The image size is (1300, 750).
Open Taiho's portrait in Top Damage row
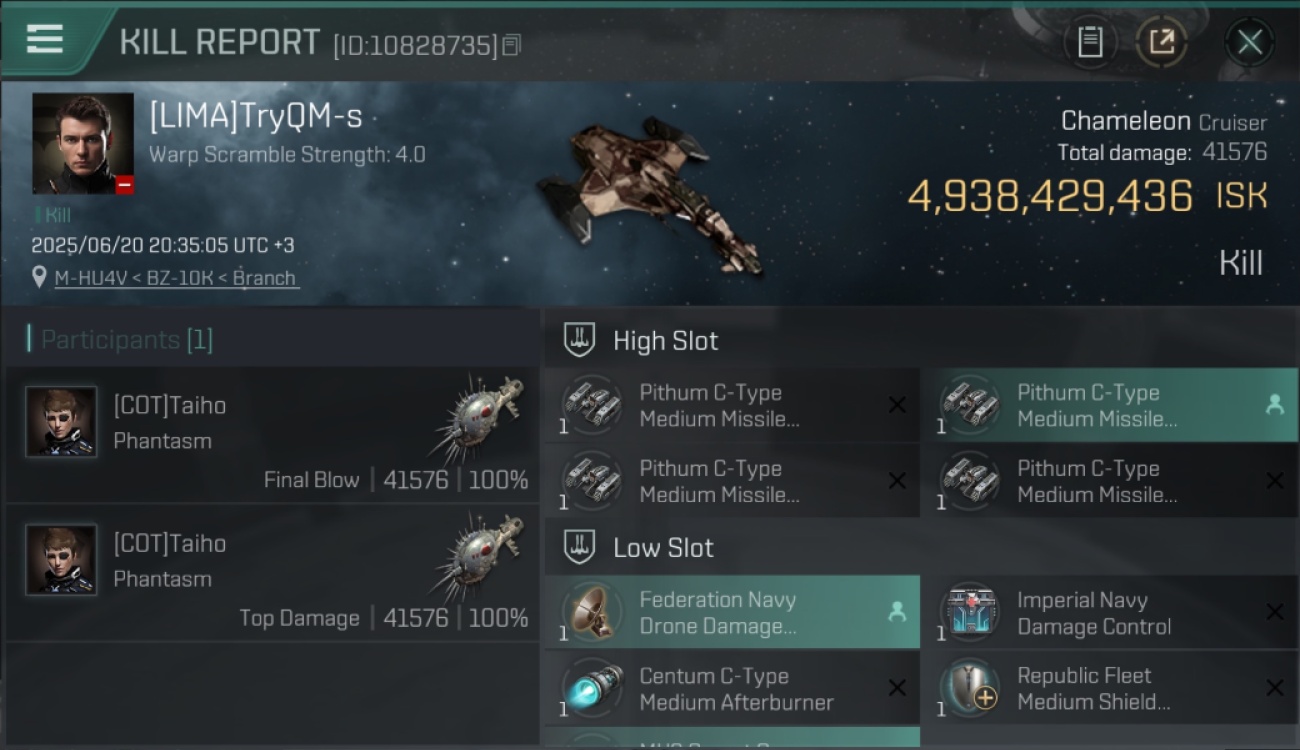62,559
